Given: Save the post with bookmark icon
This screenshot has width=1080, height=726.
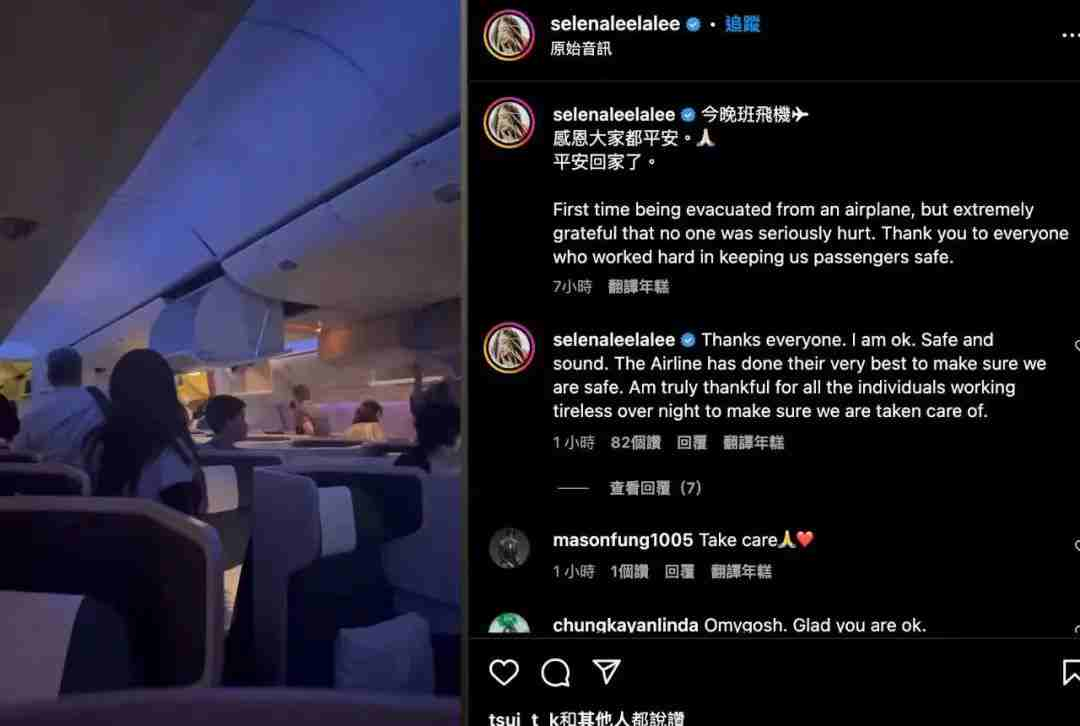Looking at the screenshot, I should coord(1070,672).
